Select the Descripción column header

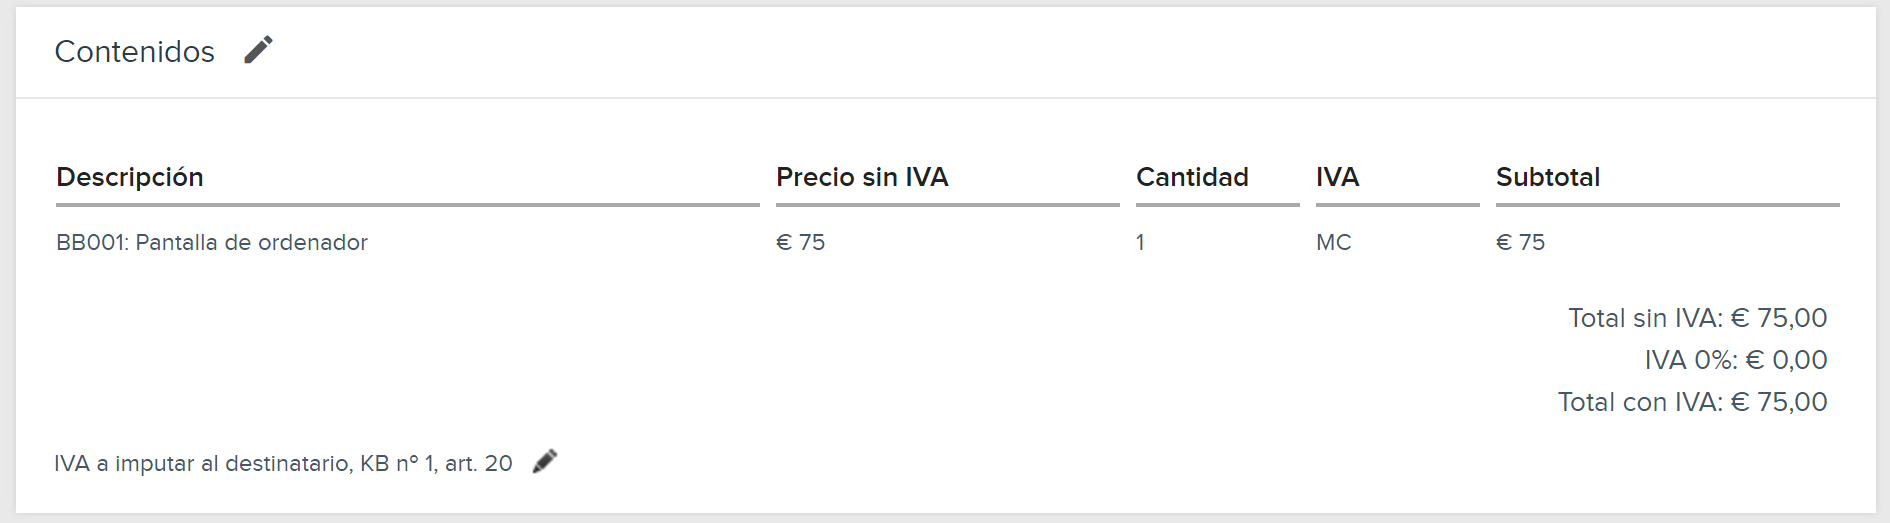130,177
